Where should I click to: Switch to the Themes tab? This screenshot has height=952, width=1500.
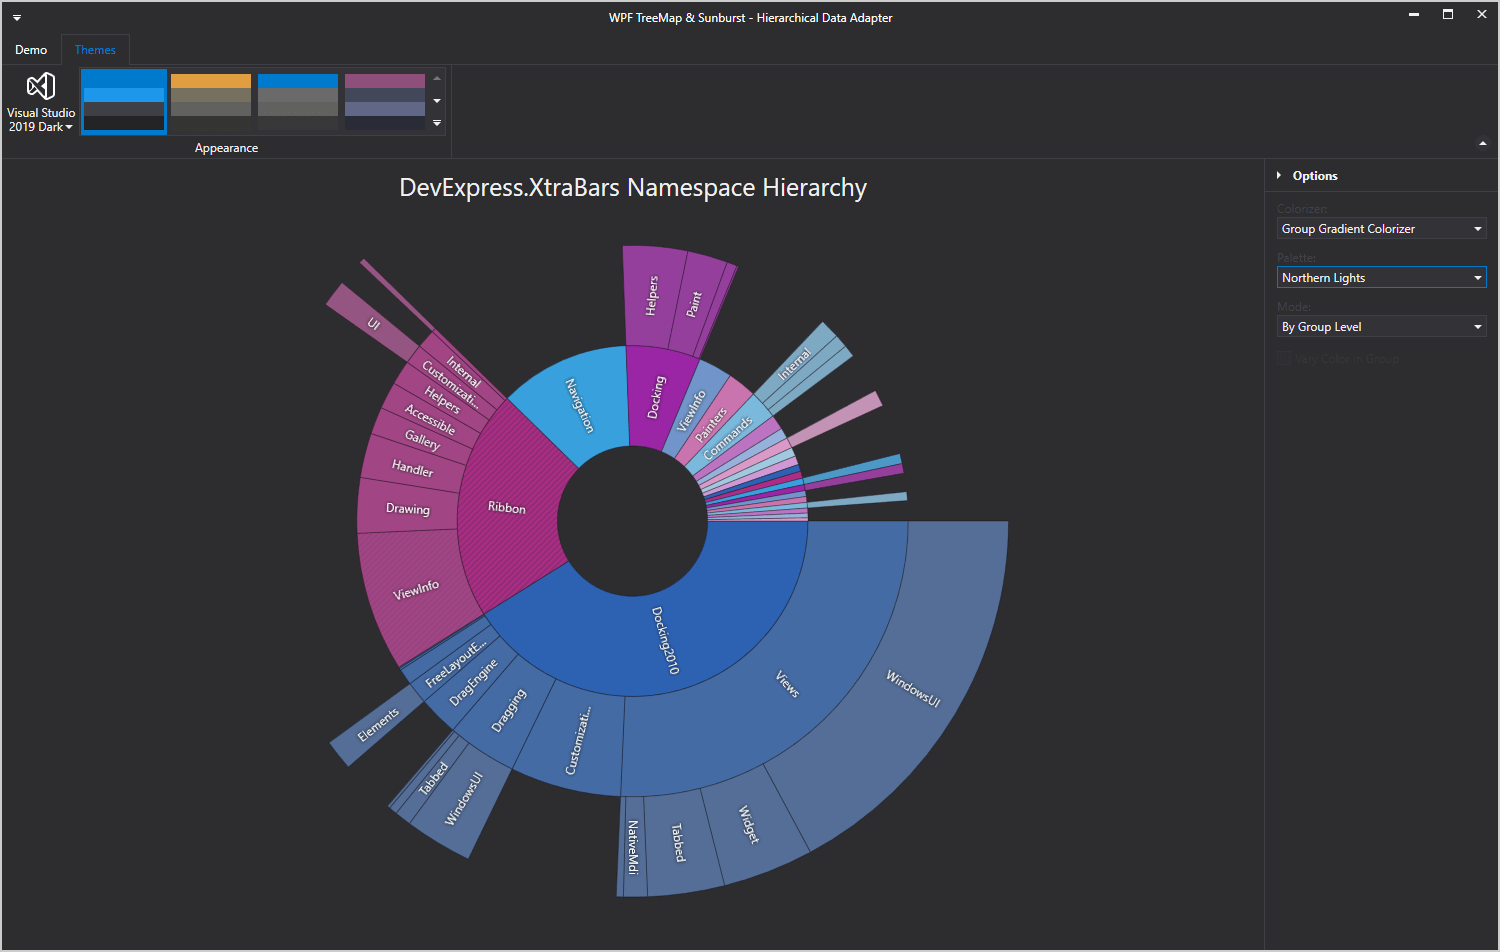pos(95,49)
